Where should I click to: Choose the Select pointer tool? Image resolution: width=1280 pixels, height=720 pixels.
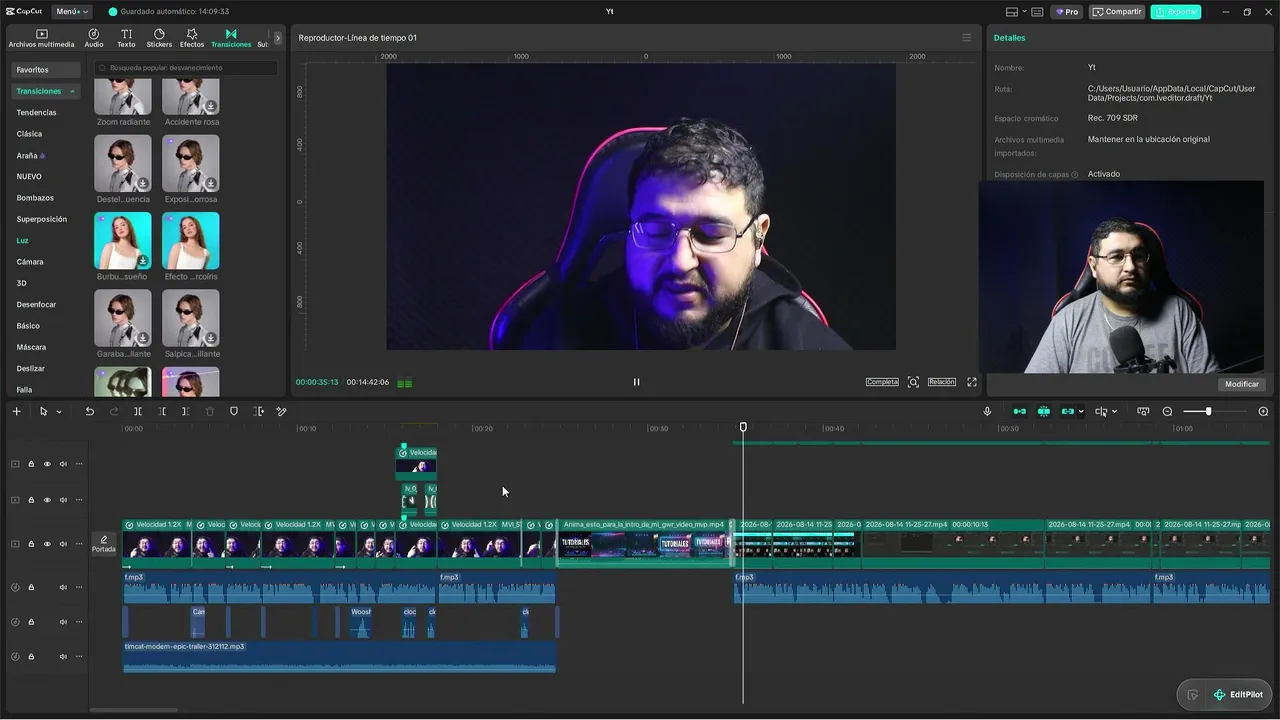(x=43, y=411)
